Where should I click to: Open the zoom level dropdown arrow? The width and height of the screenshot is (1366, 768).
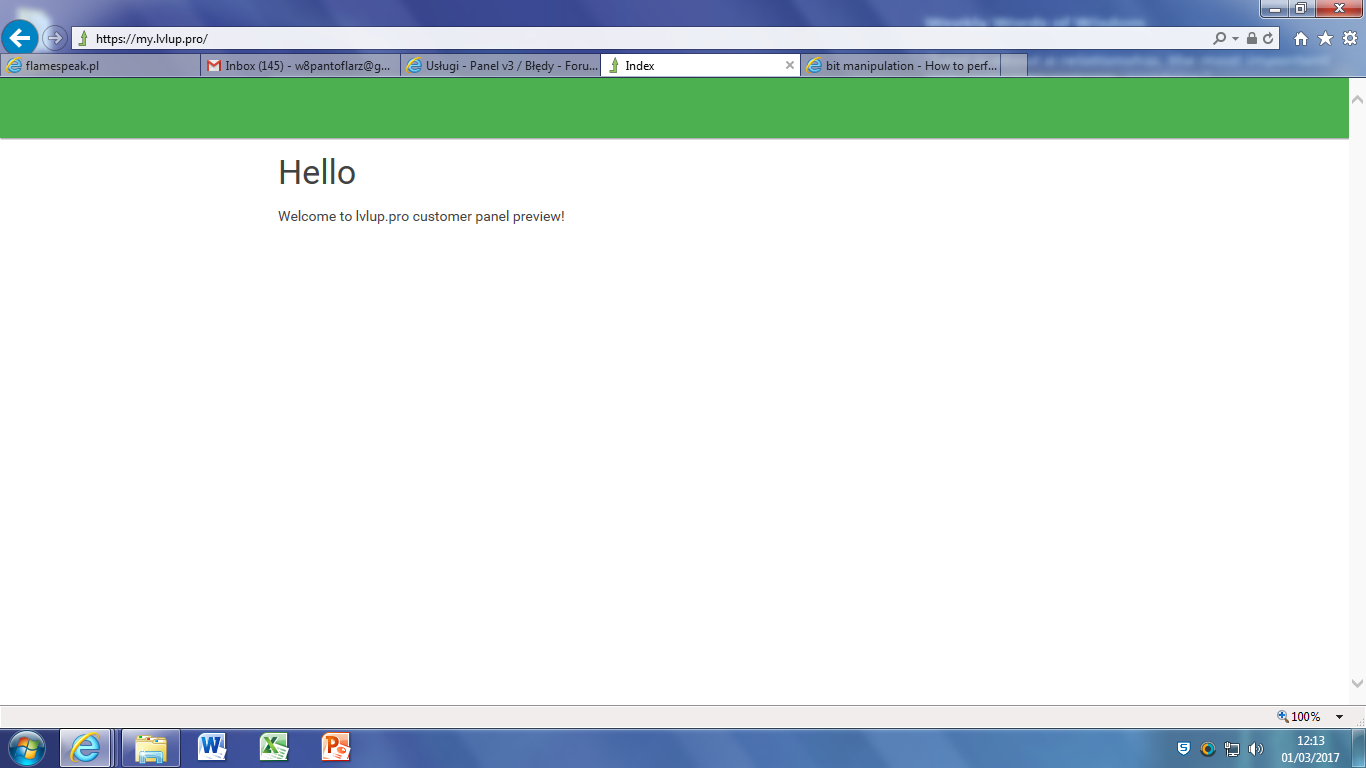(x=1339, y=717)
